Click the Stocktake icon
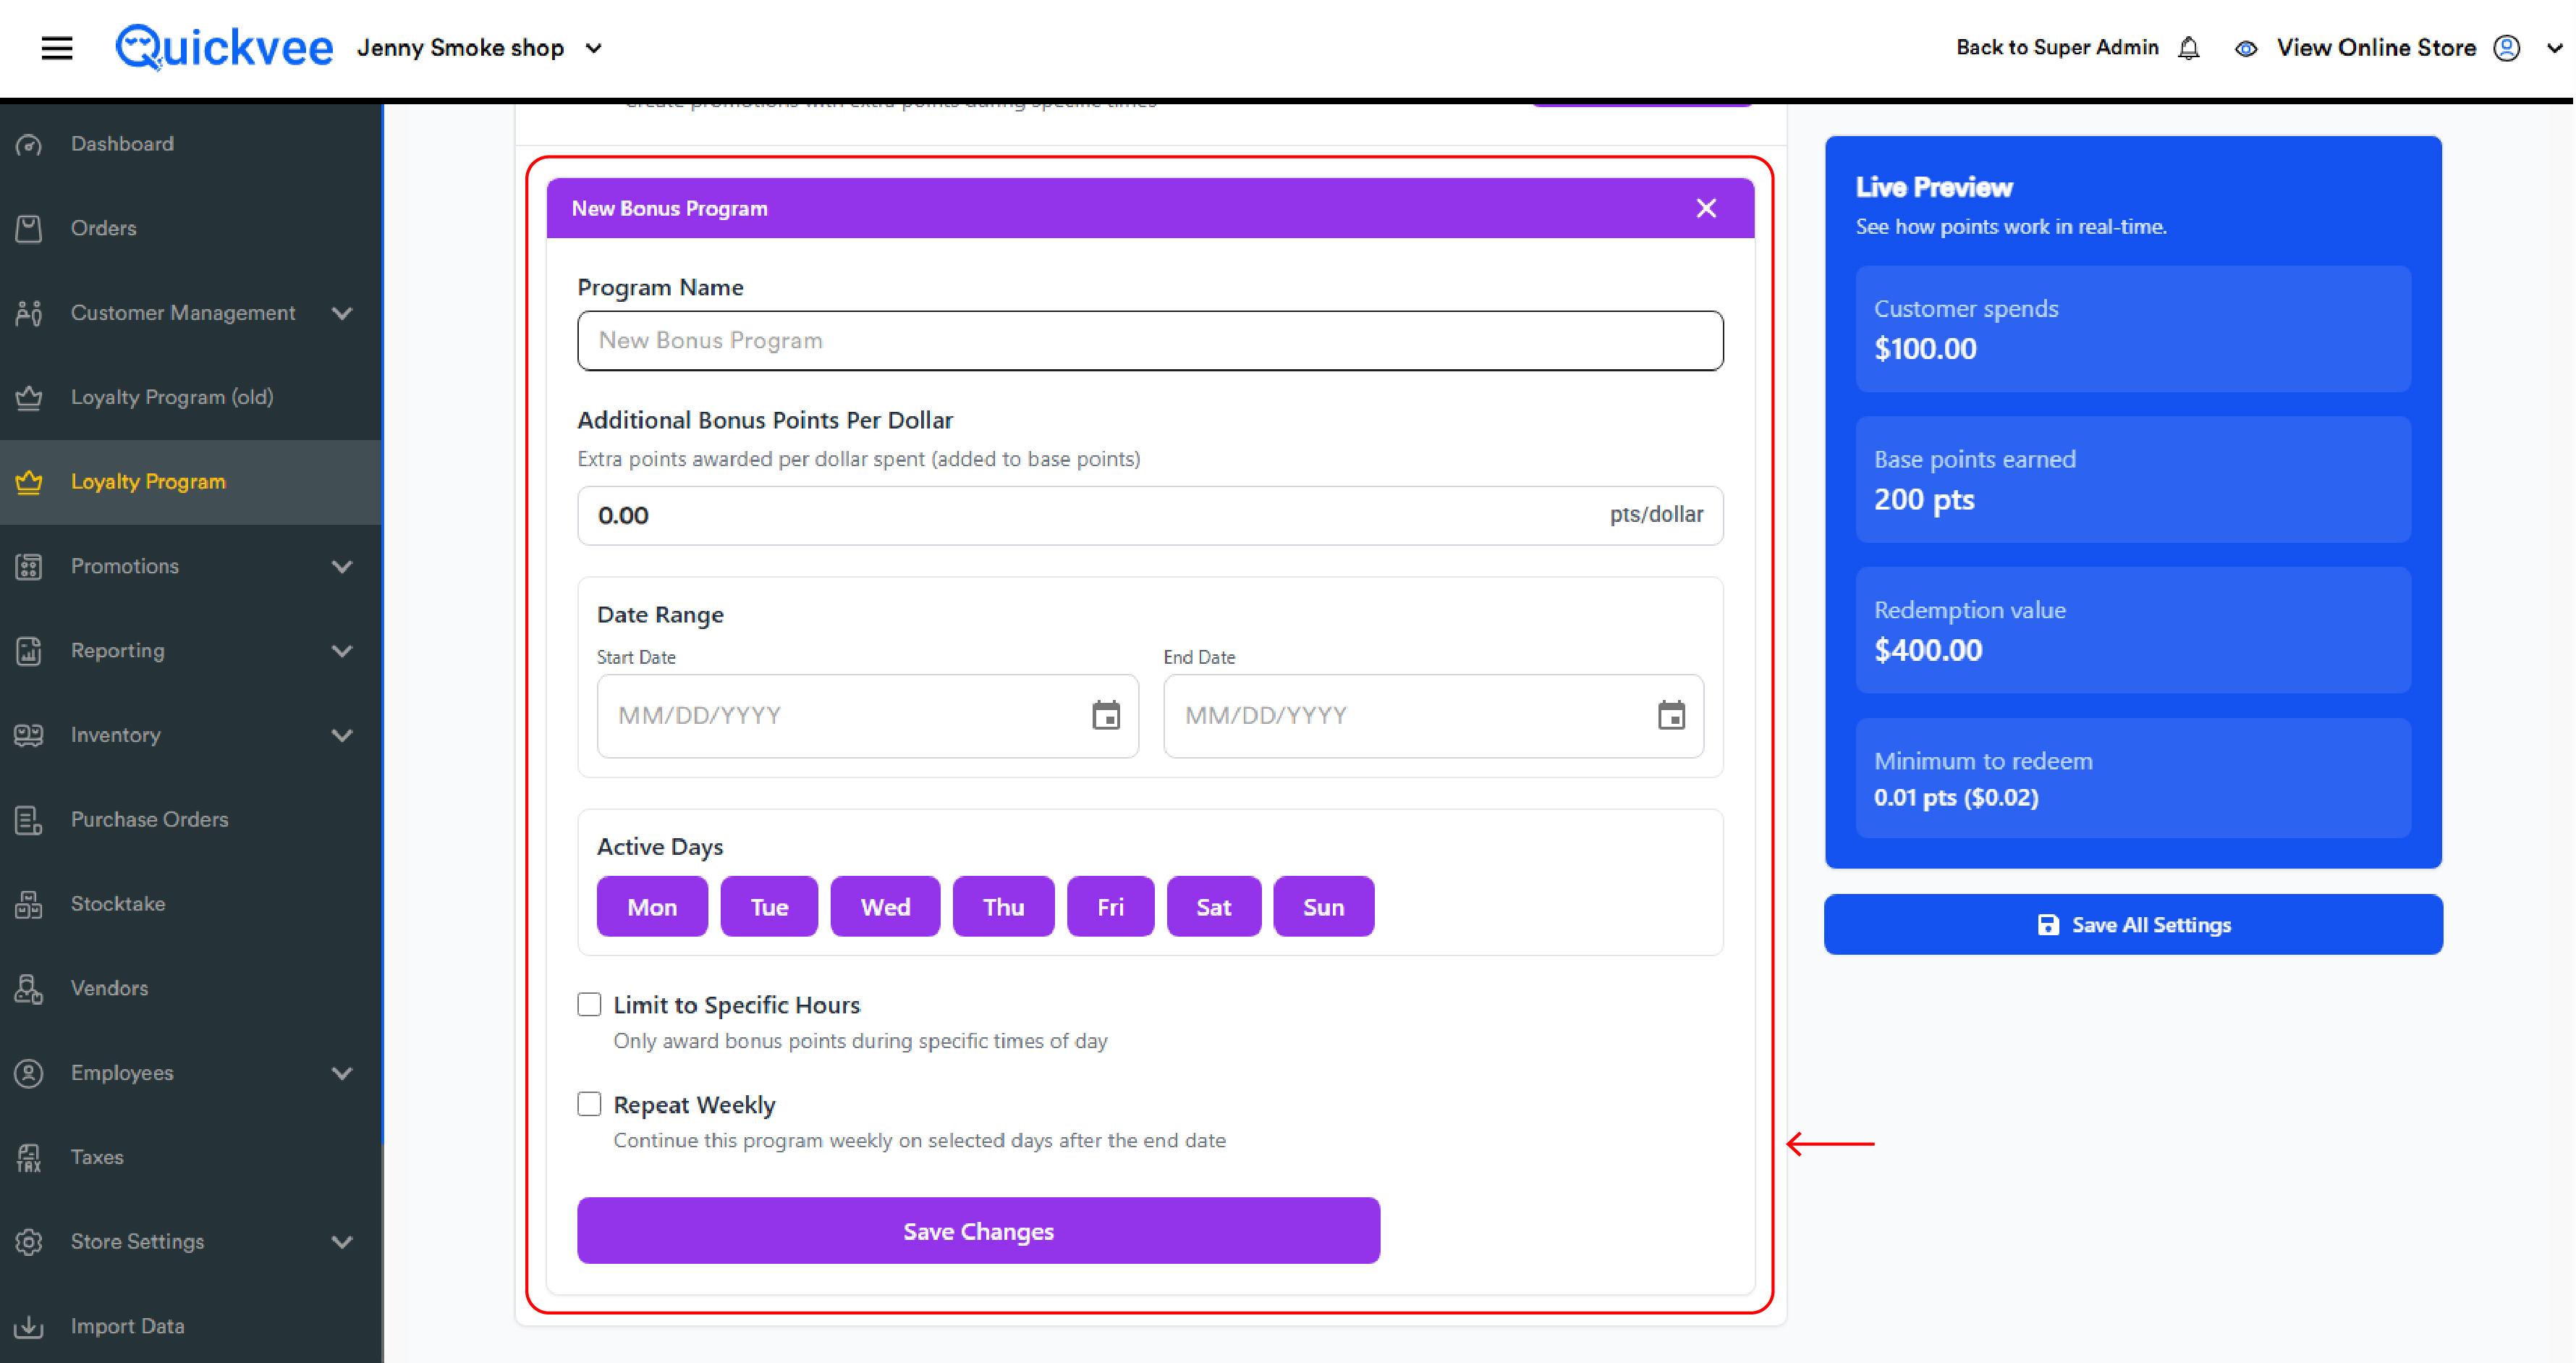Image resolution: width=2576 pixels, height=1363 pixels. (x=29, y=904)
